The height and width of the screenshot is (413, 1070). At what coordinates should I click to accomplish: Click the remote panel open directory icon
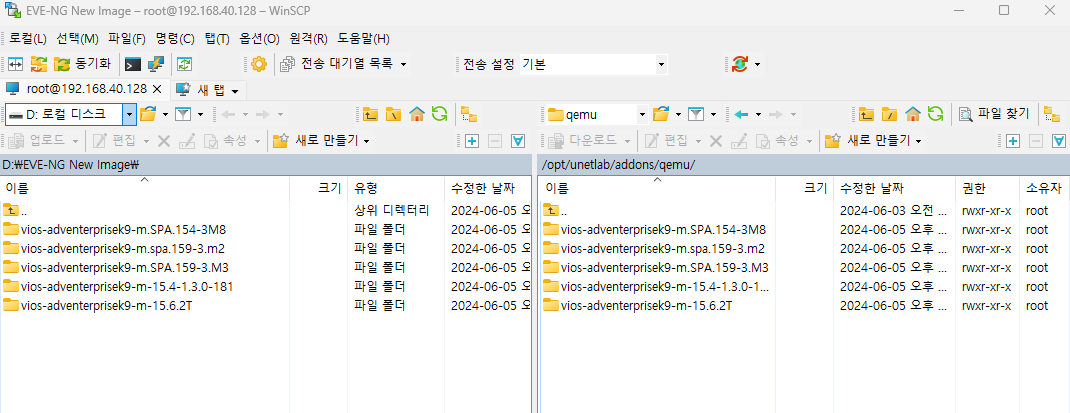click(x=661, y=114)
